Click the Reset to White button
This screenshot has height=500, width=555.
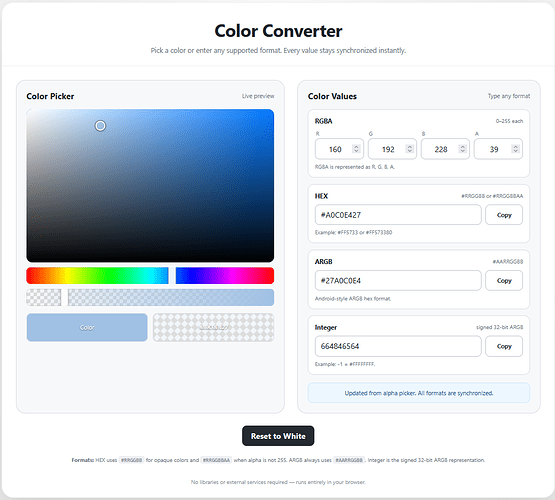point(278,436)
